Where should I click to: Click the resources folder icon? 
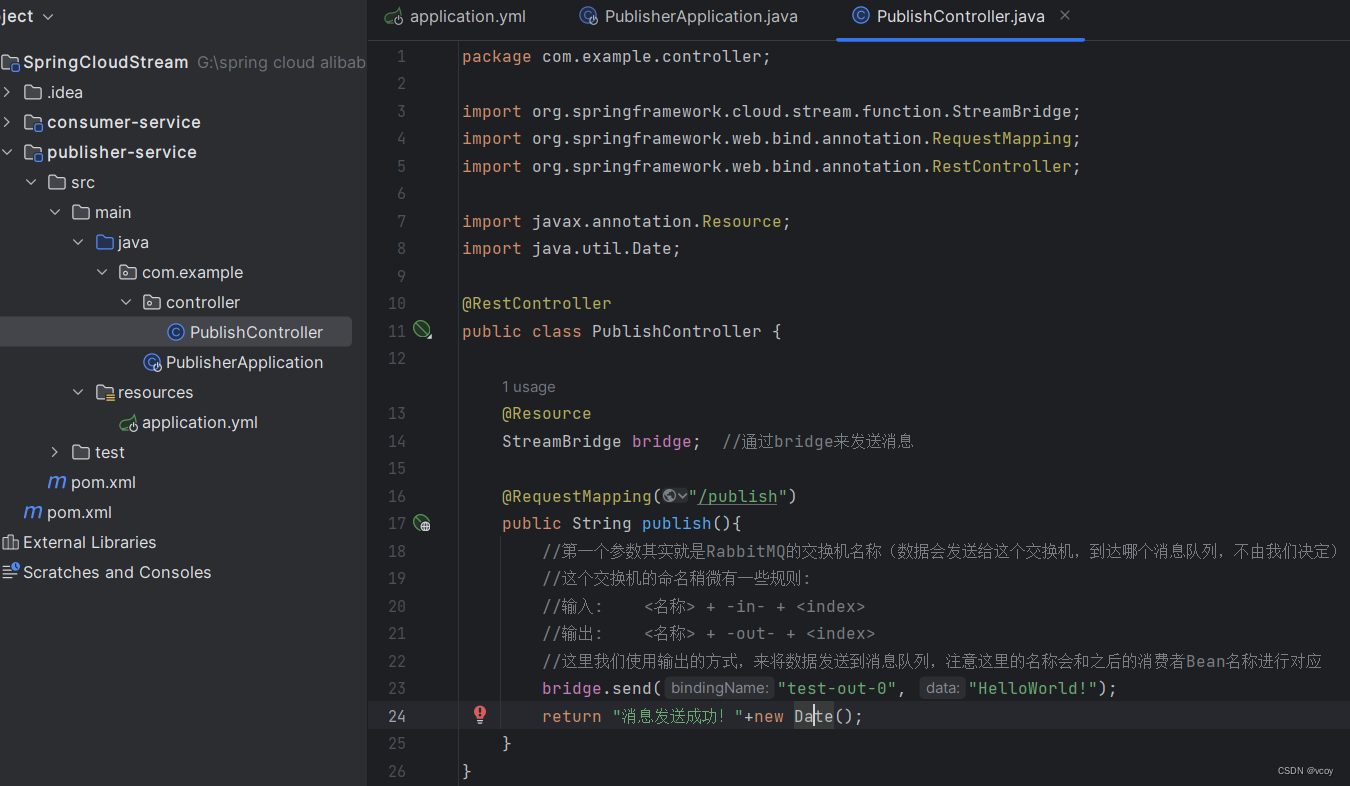tap(104, 392)
